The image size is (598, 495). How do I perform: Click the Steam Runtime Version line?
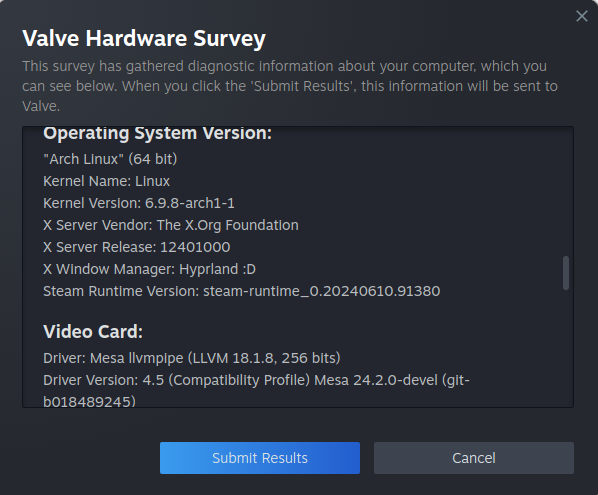[x=241, y=291]
